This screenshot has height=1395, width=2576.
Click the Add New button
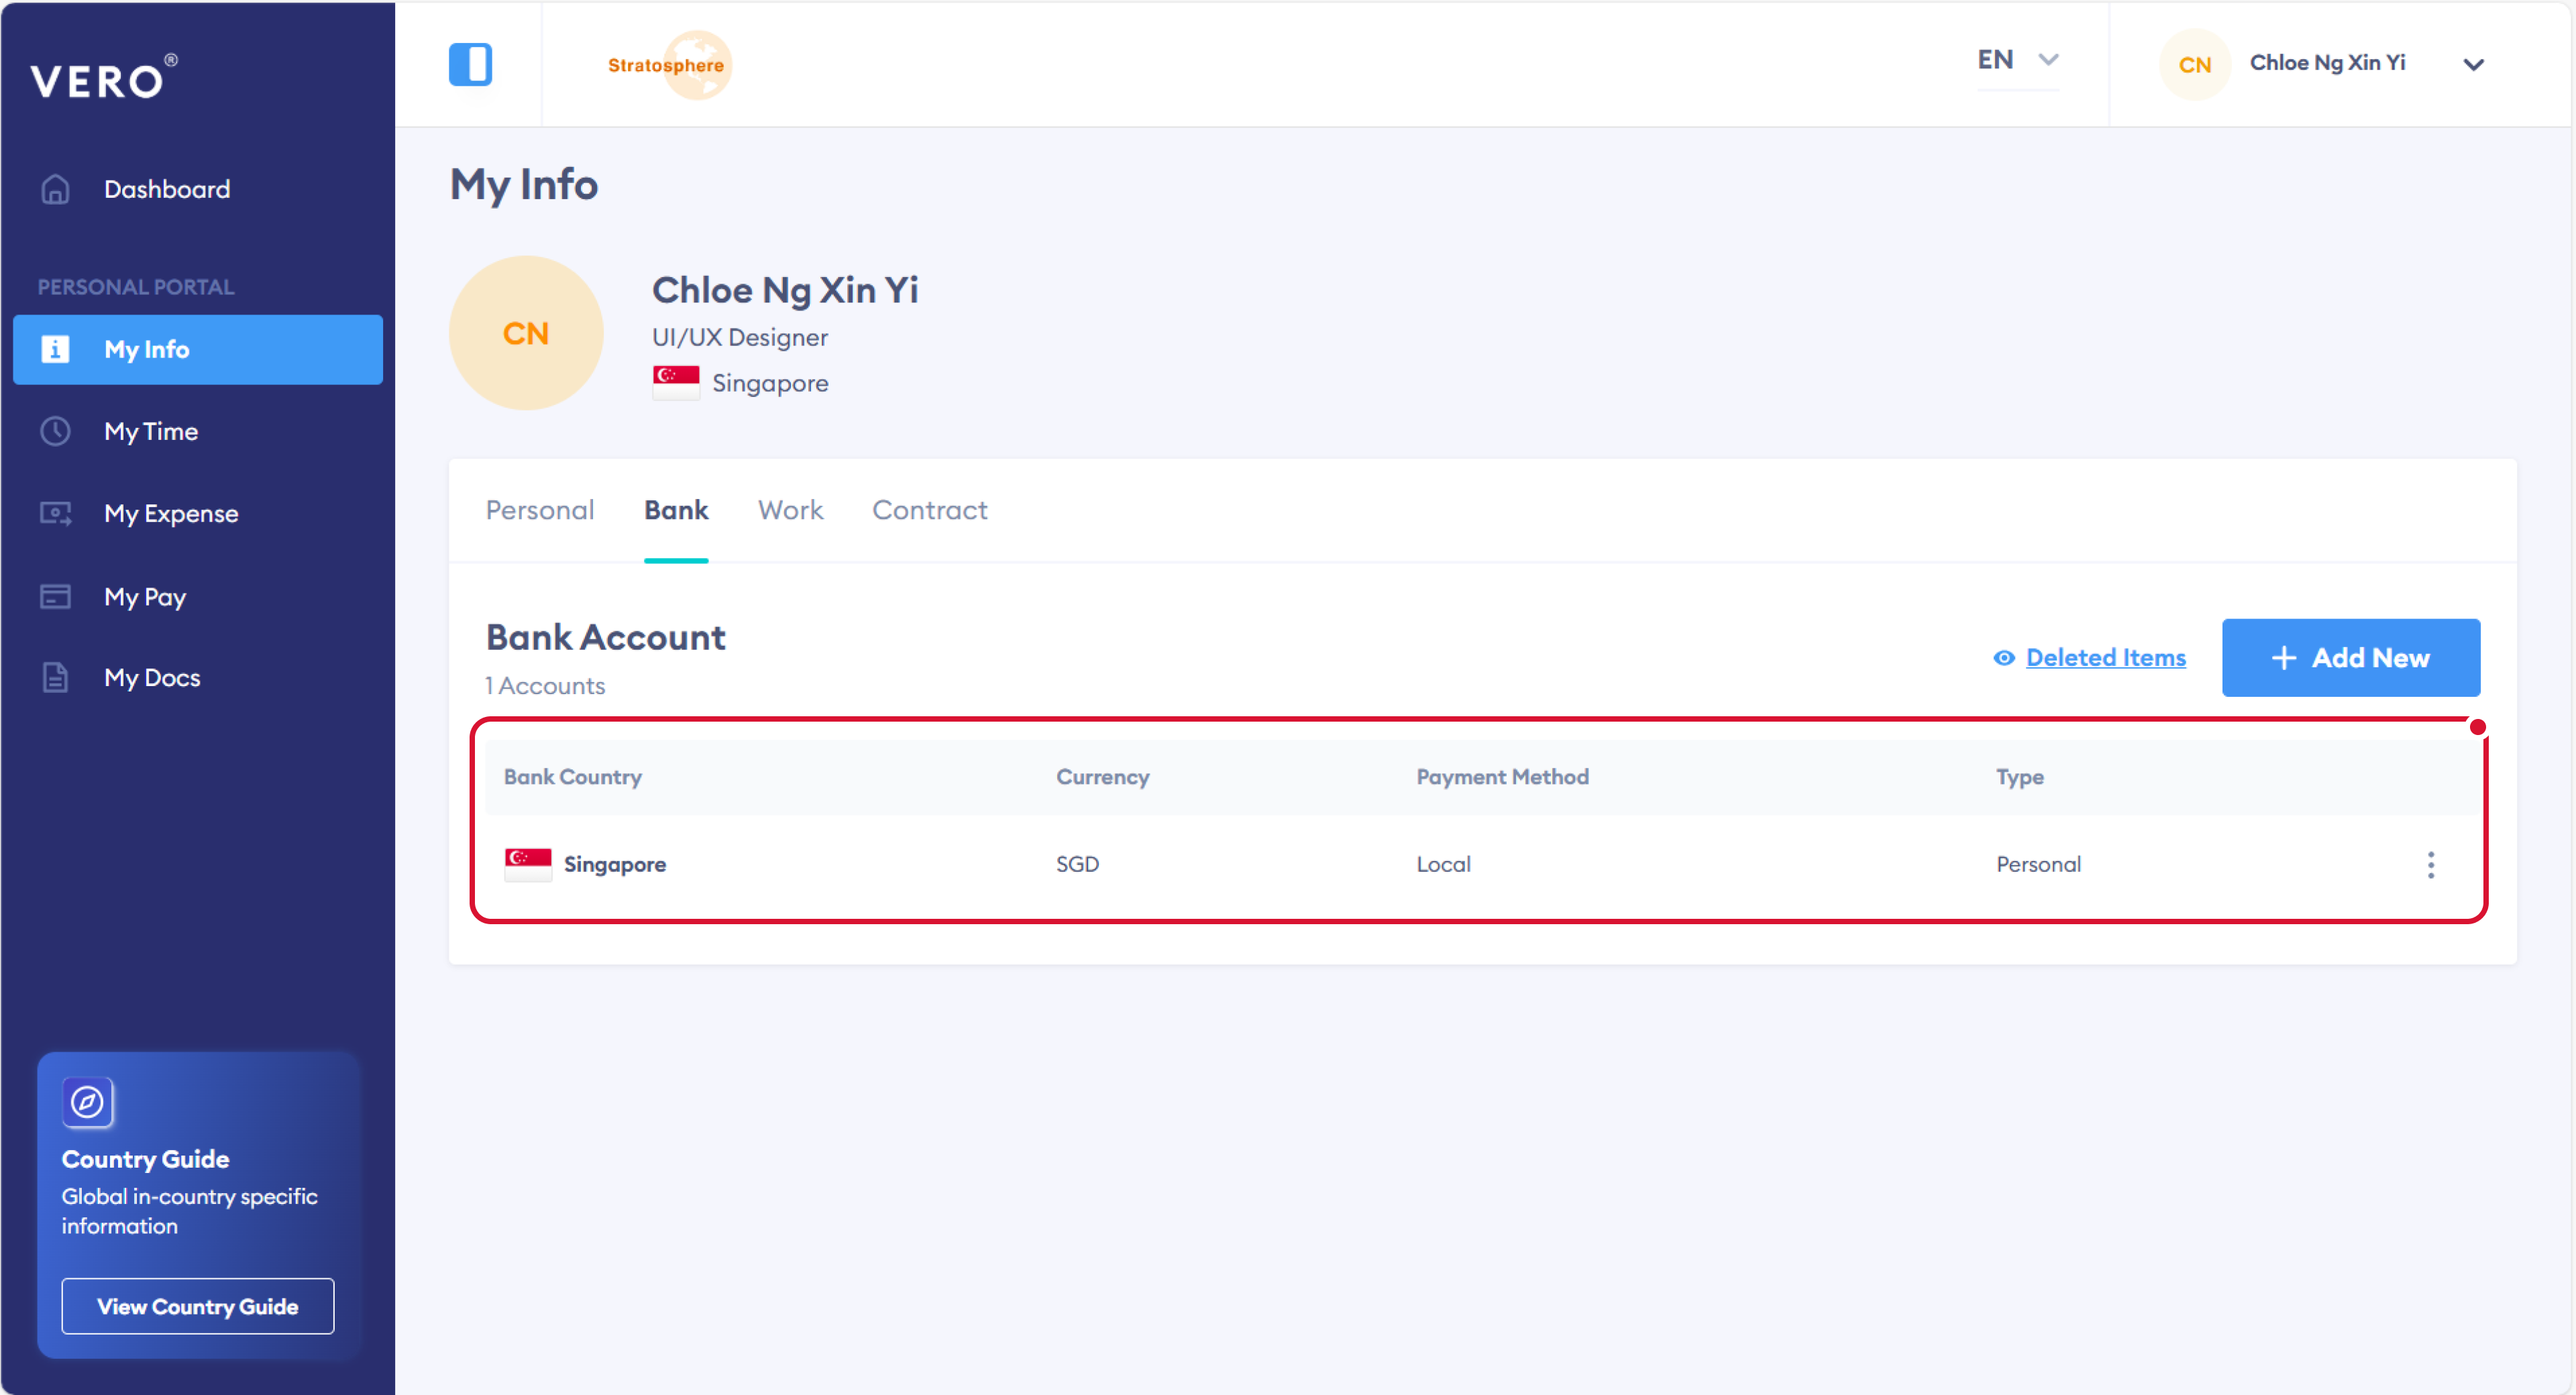point(2350,657)
